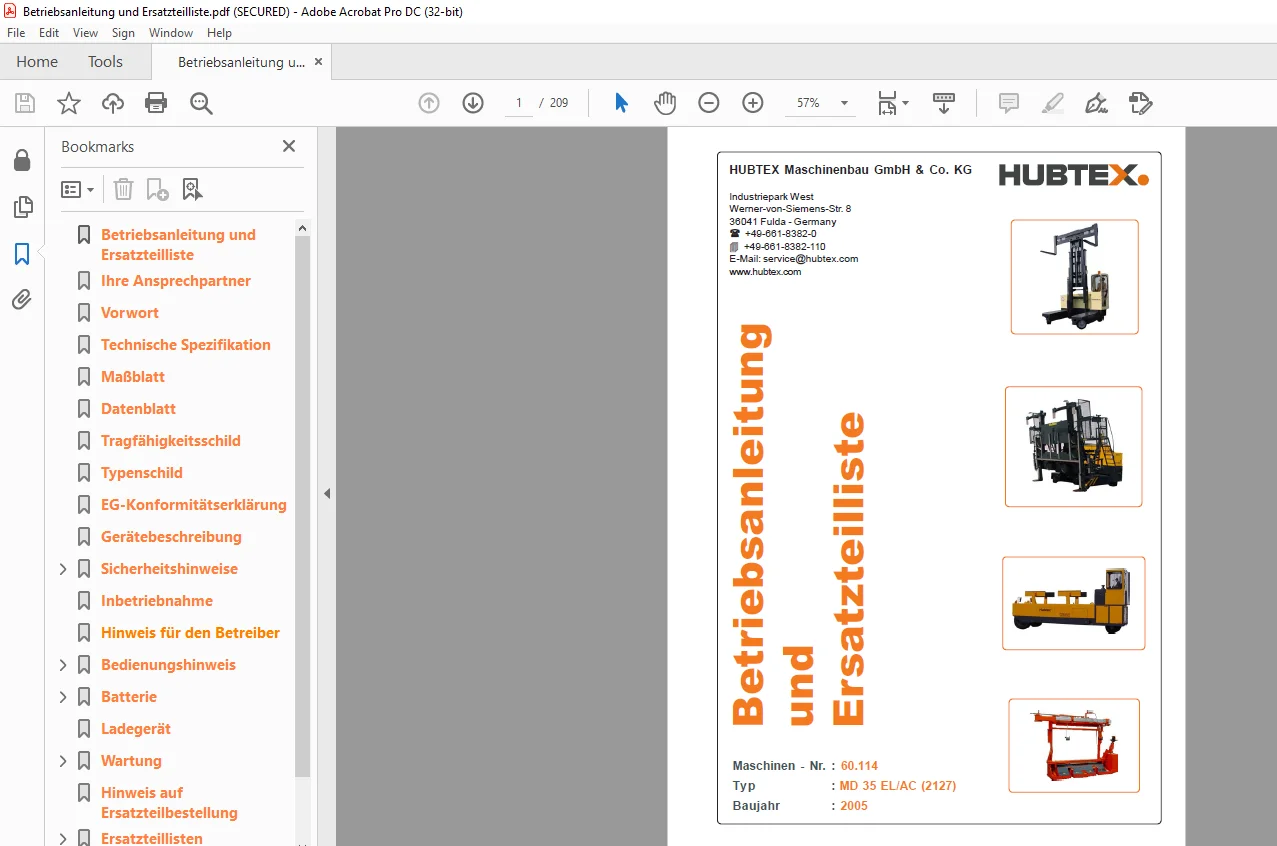Find current bookmark icon
Screen dimensions: 1277x846
(x=192, y=189)
